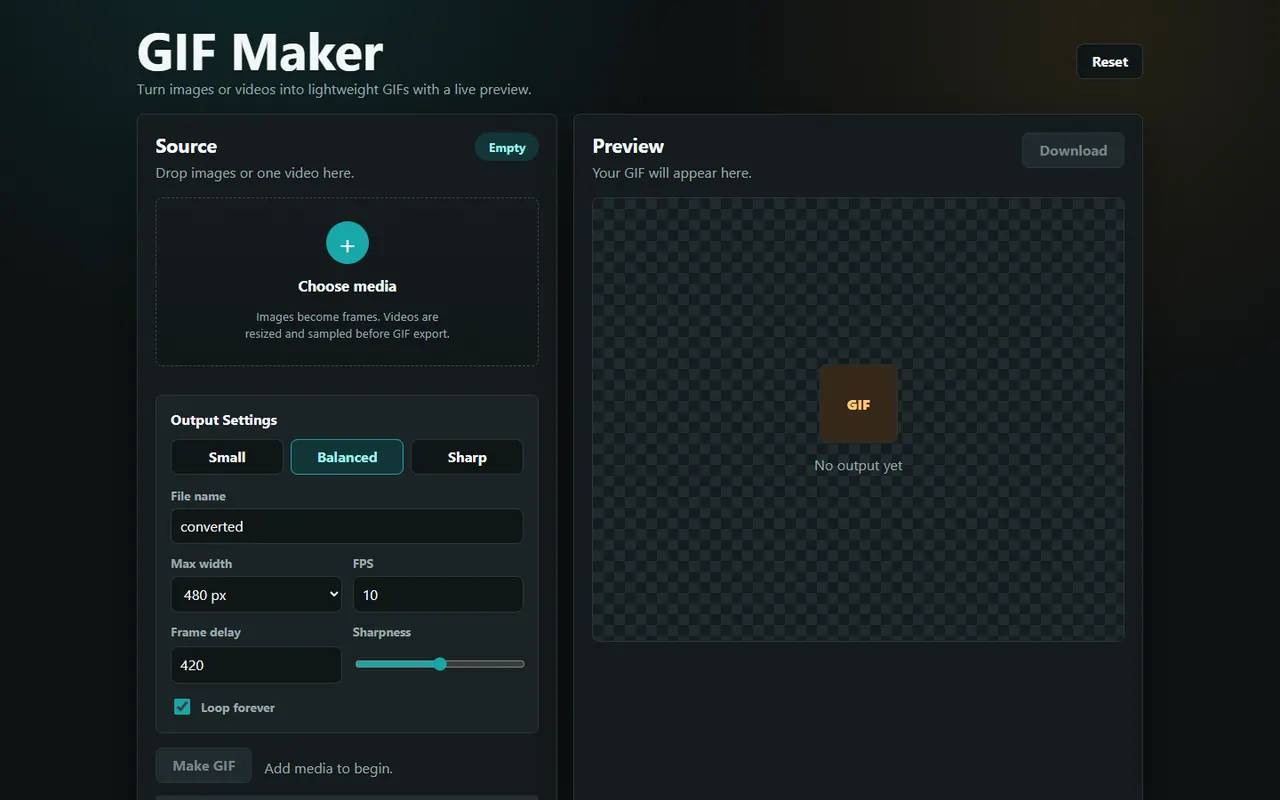Click the Sharpness label
1280x800 pixels.
(x=382, y=632)
